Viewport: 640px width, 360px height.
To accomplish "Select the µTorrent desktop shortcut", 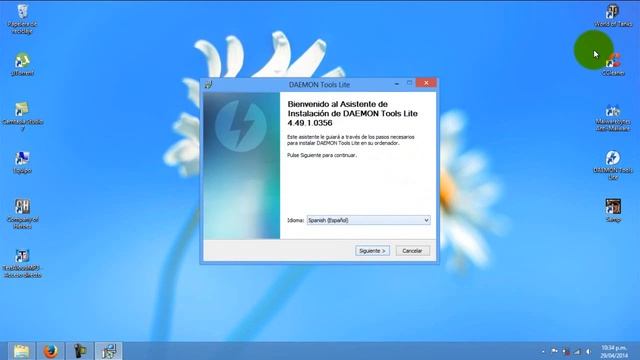I will 22,64.
